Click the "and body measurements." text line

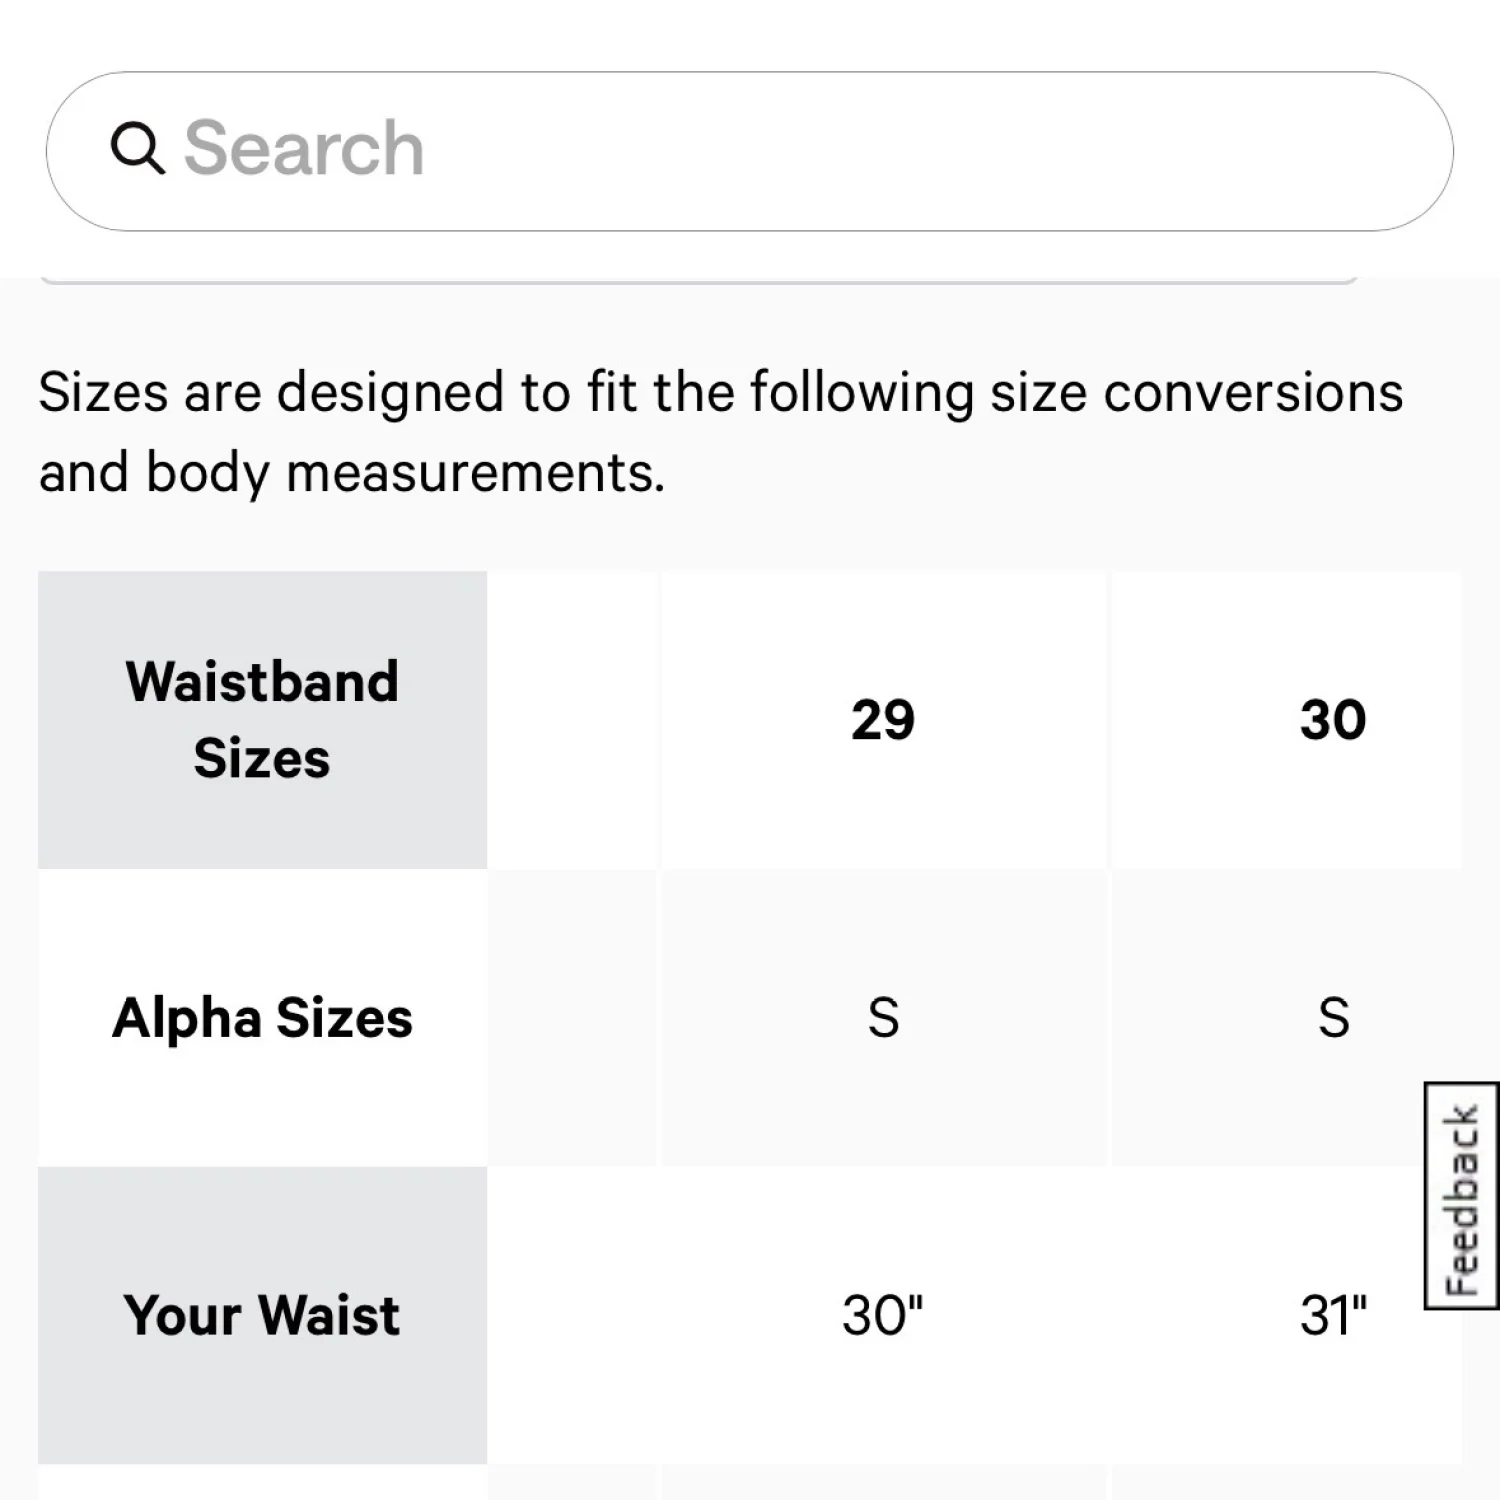pos(352,472)
